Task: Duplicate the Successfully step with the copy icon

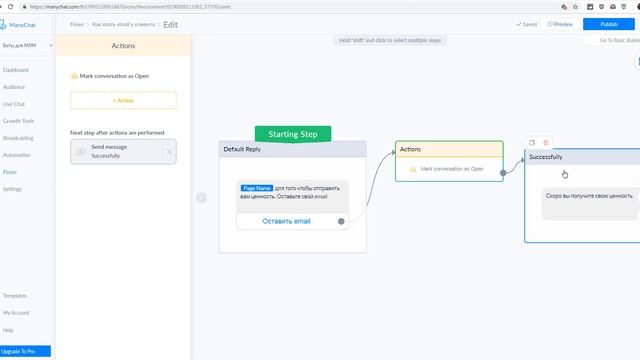Action: 532,142
